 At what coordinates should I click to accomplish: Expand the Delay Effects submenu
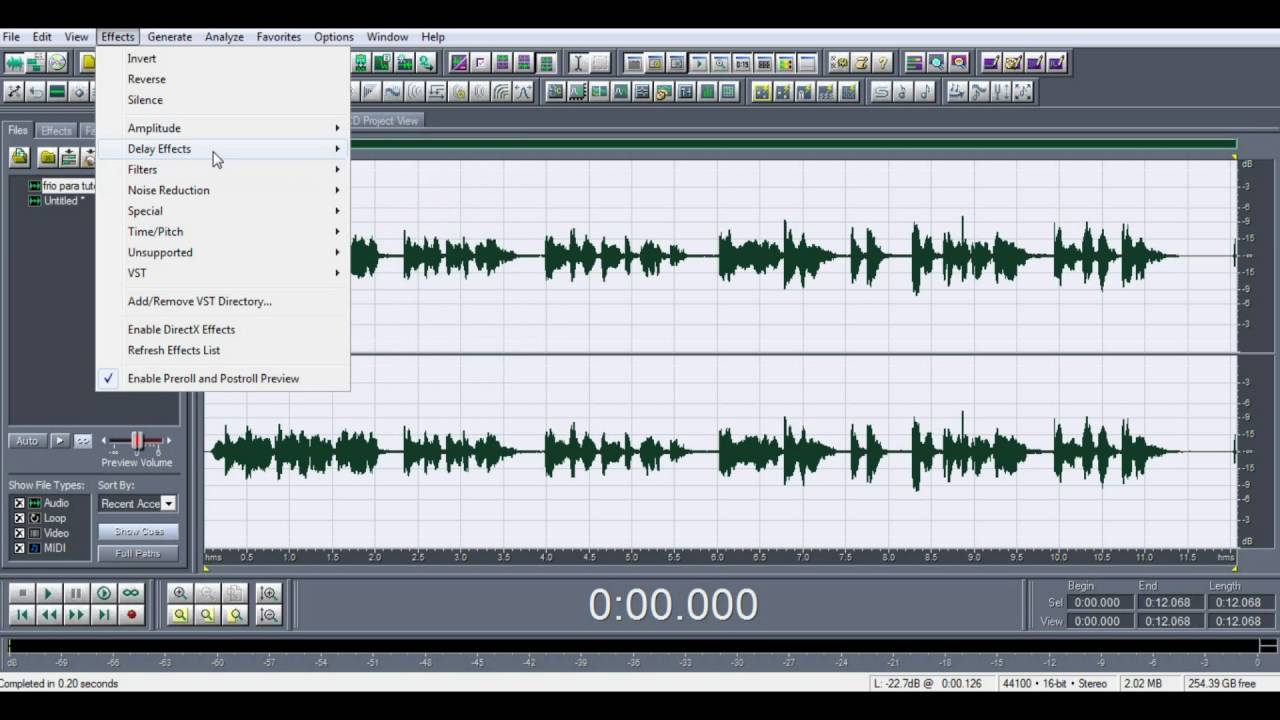click(223, 149)
